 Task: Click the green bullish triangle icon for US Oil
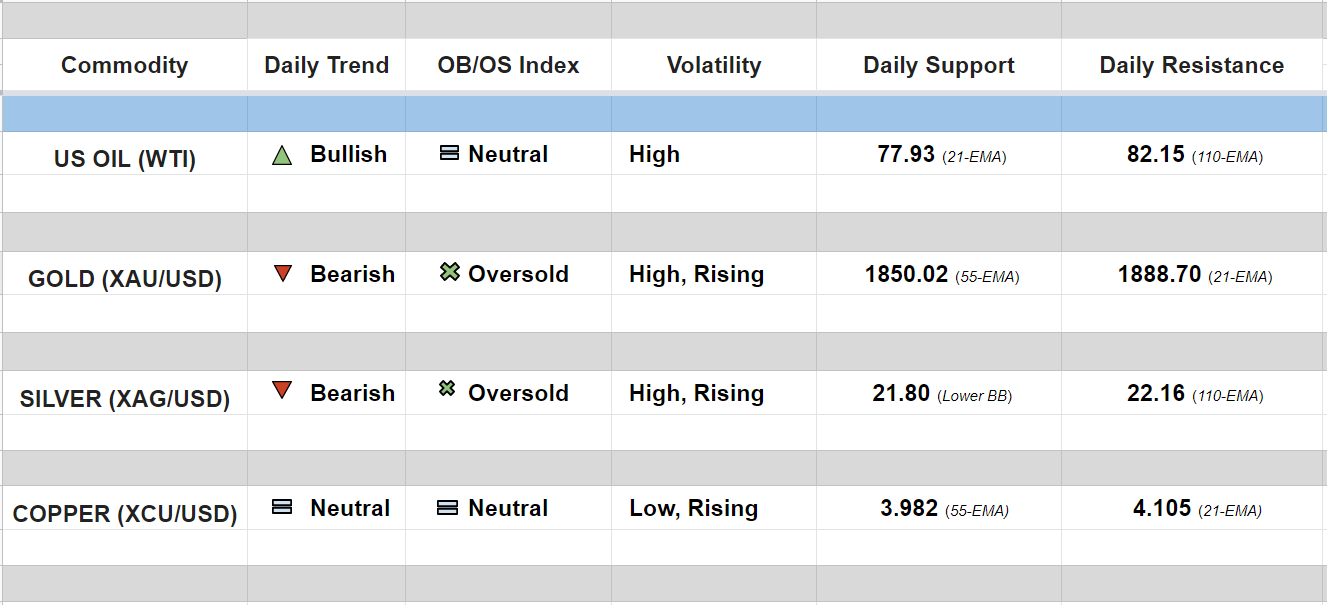point(282,155)
